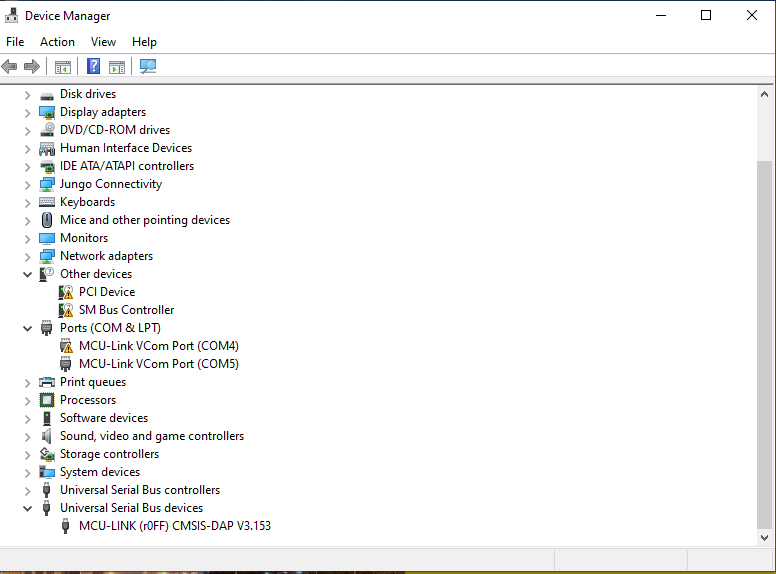Image resolution: width=776 pixels, height=574 pixels.
Task: Click the scrollbar down arrow
Action: (764, 537)
